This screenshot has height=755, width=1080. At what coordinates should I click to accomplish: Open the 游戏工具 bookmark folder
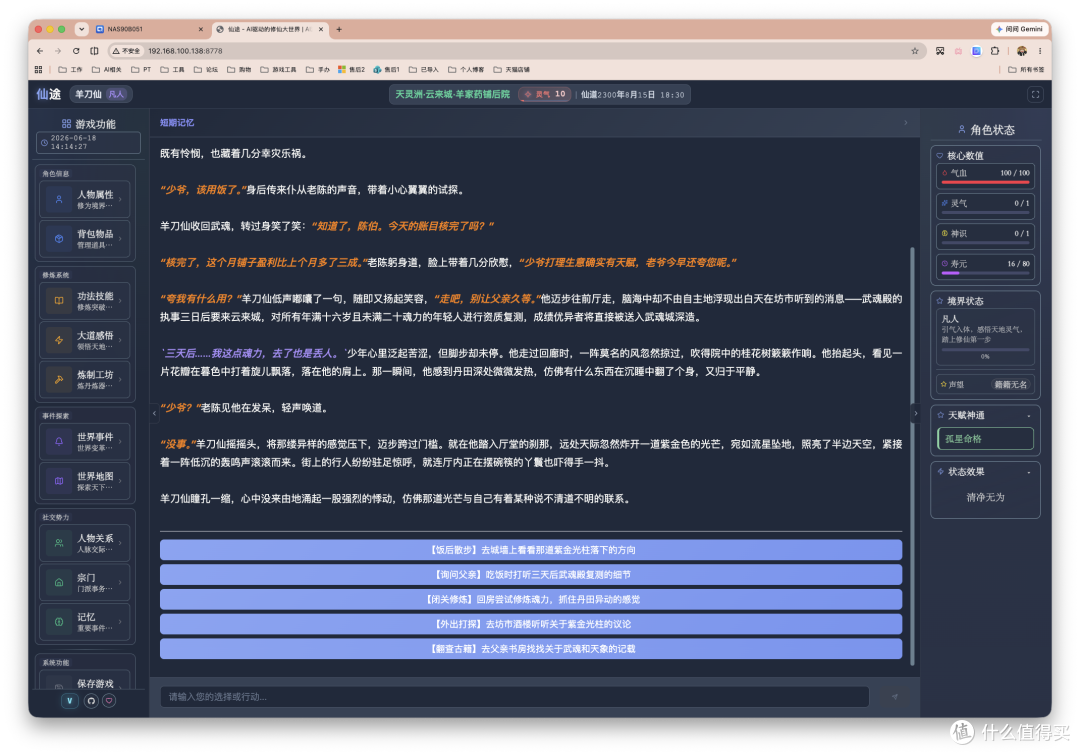[278, 70]
